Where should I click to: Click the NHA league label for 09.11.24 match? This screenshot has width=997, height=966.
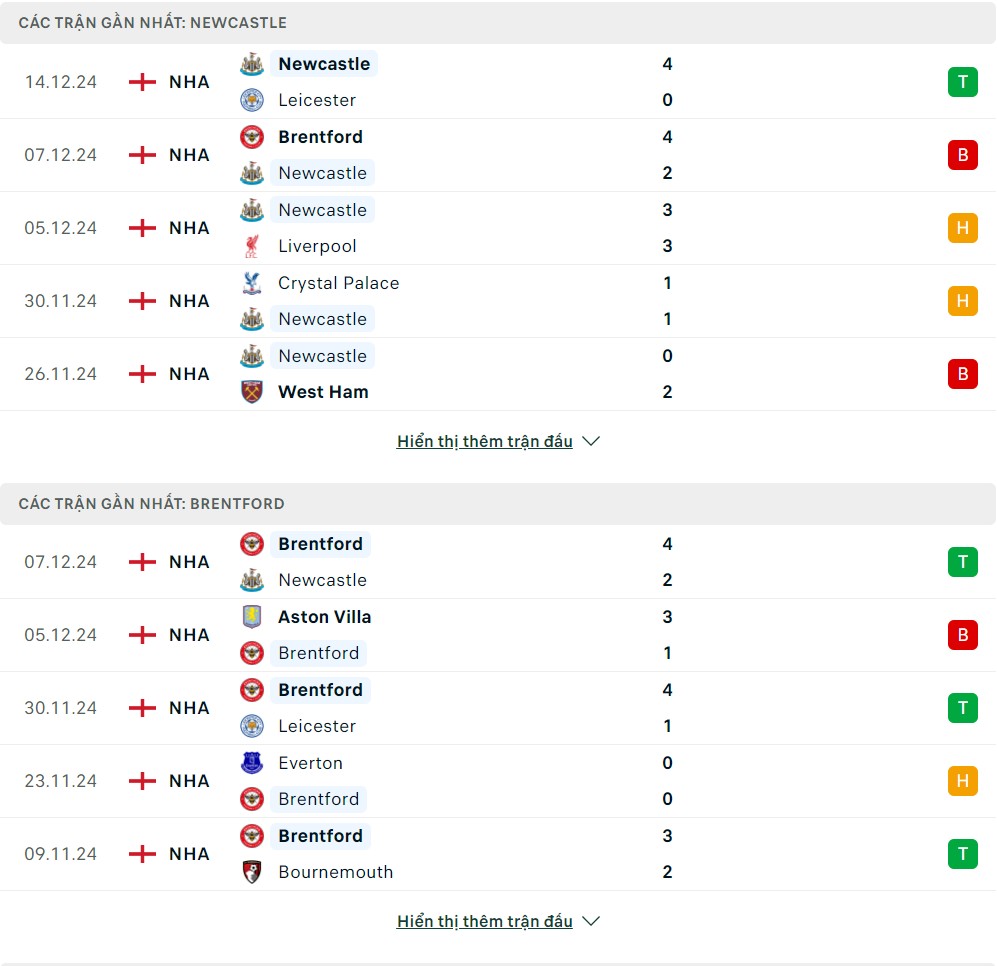189,854
